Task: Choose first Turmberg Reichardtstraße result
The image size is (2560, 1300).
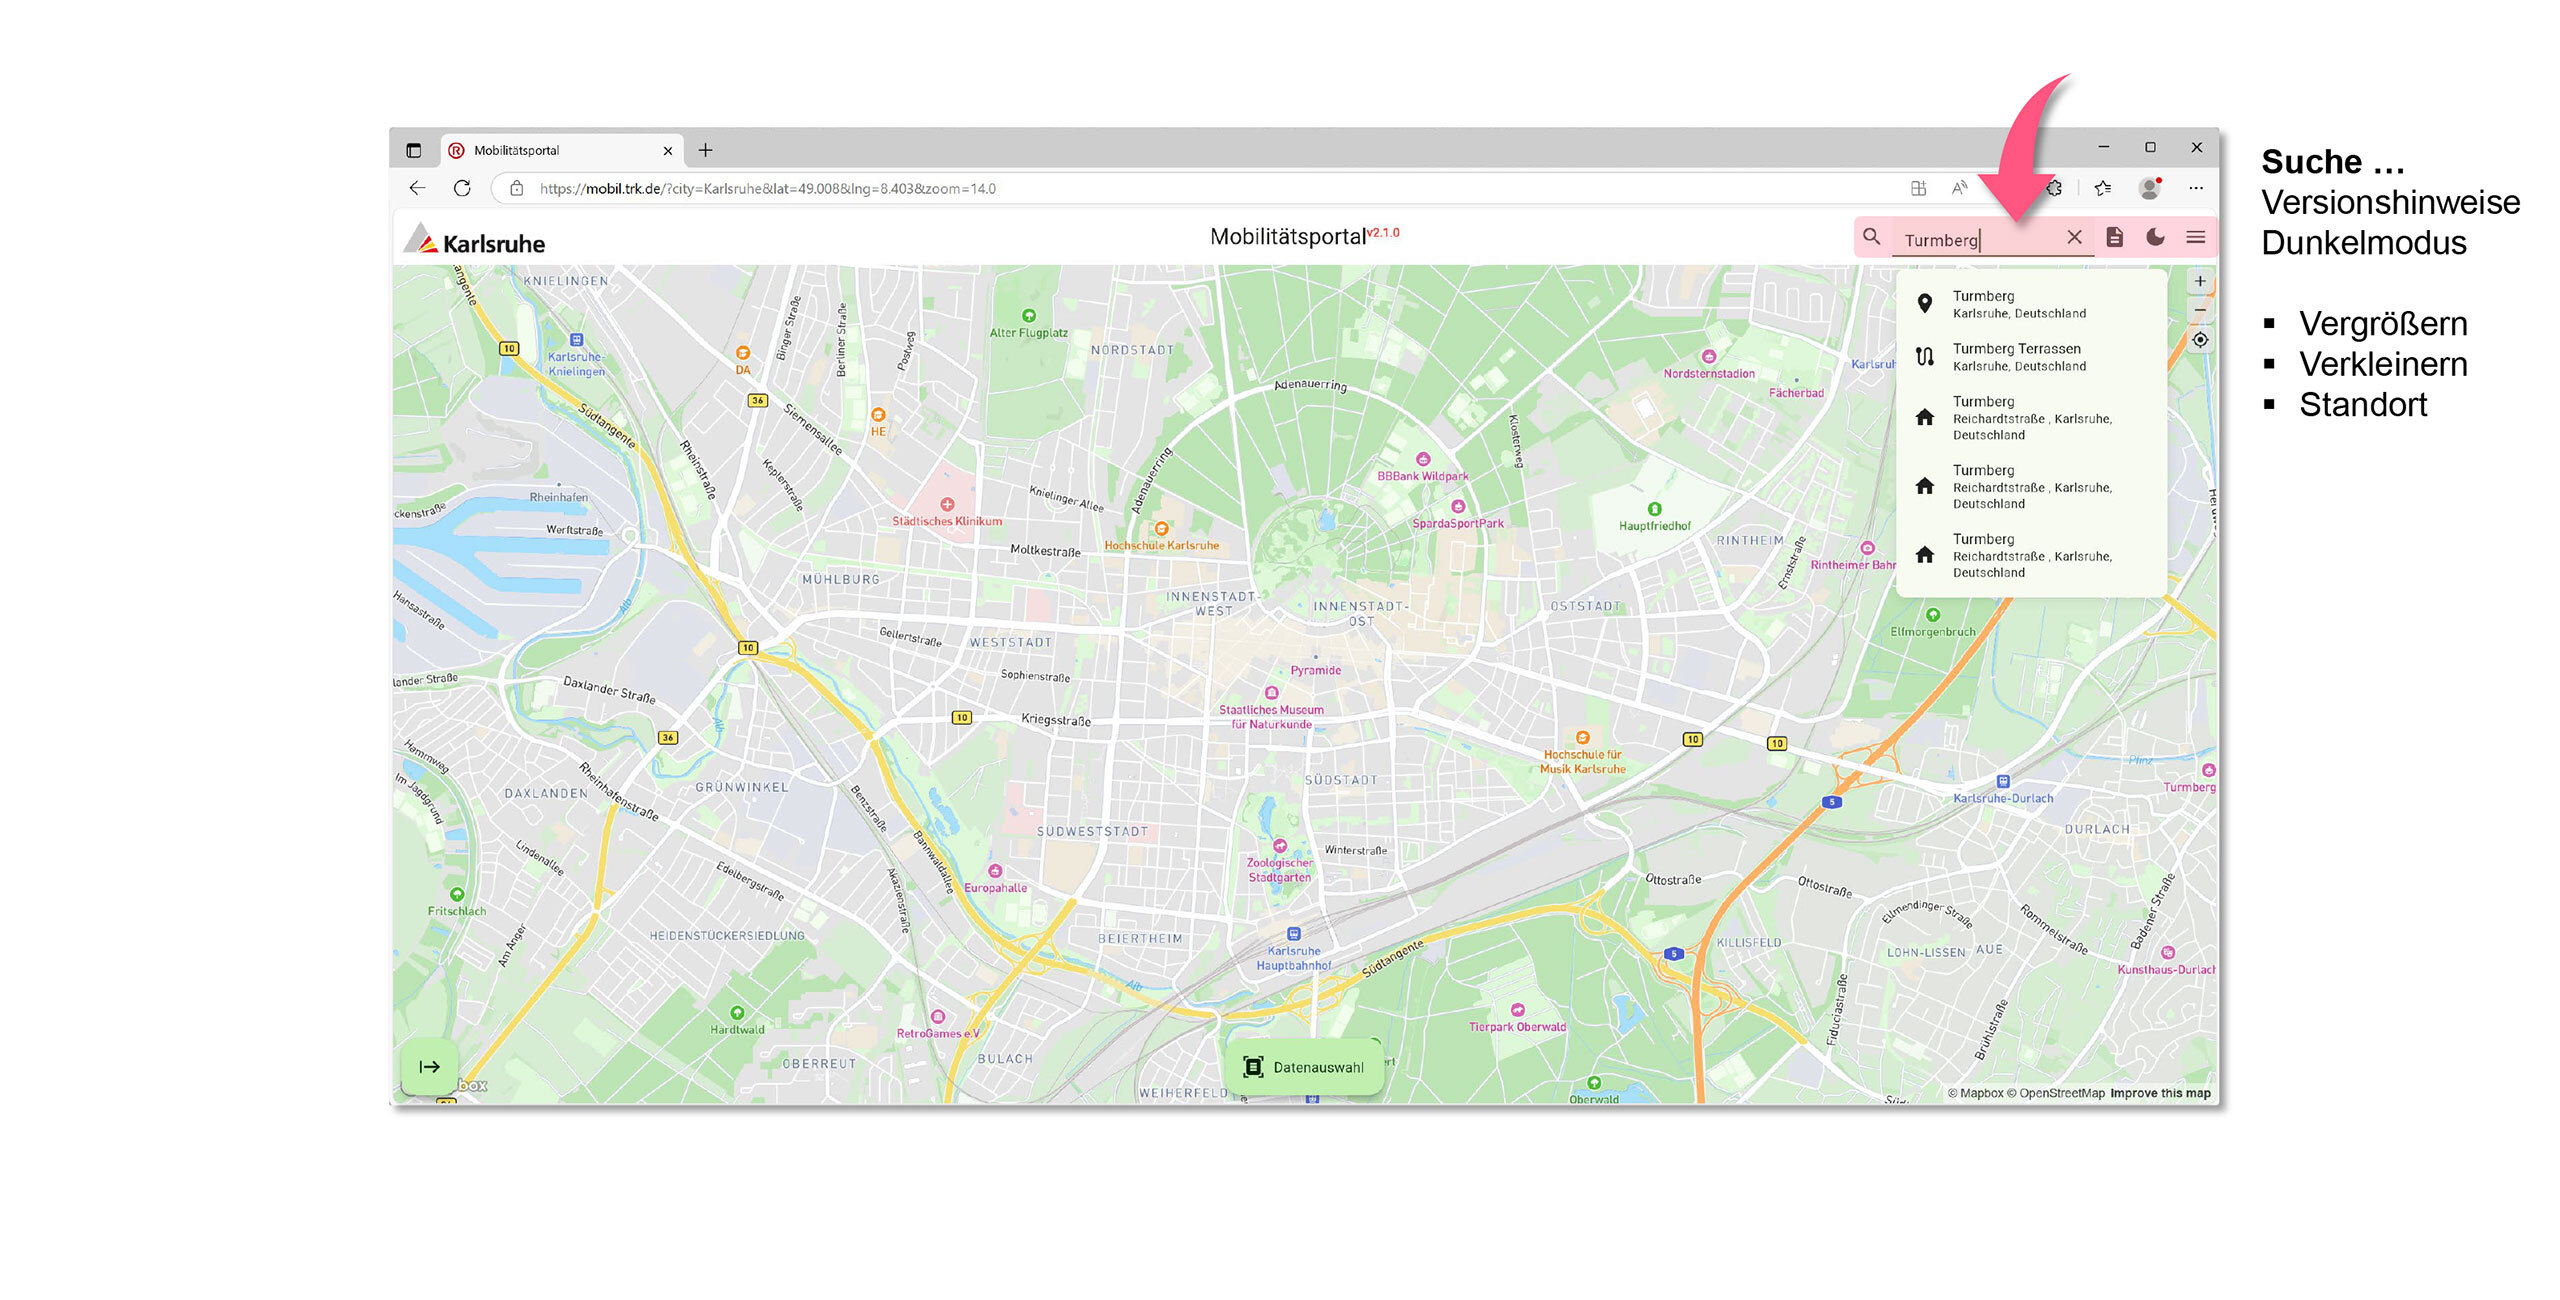Action: coord(2030,418)
